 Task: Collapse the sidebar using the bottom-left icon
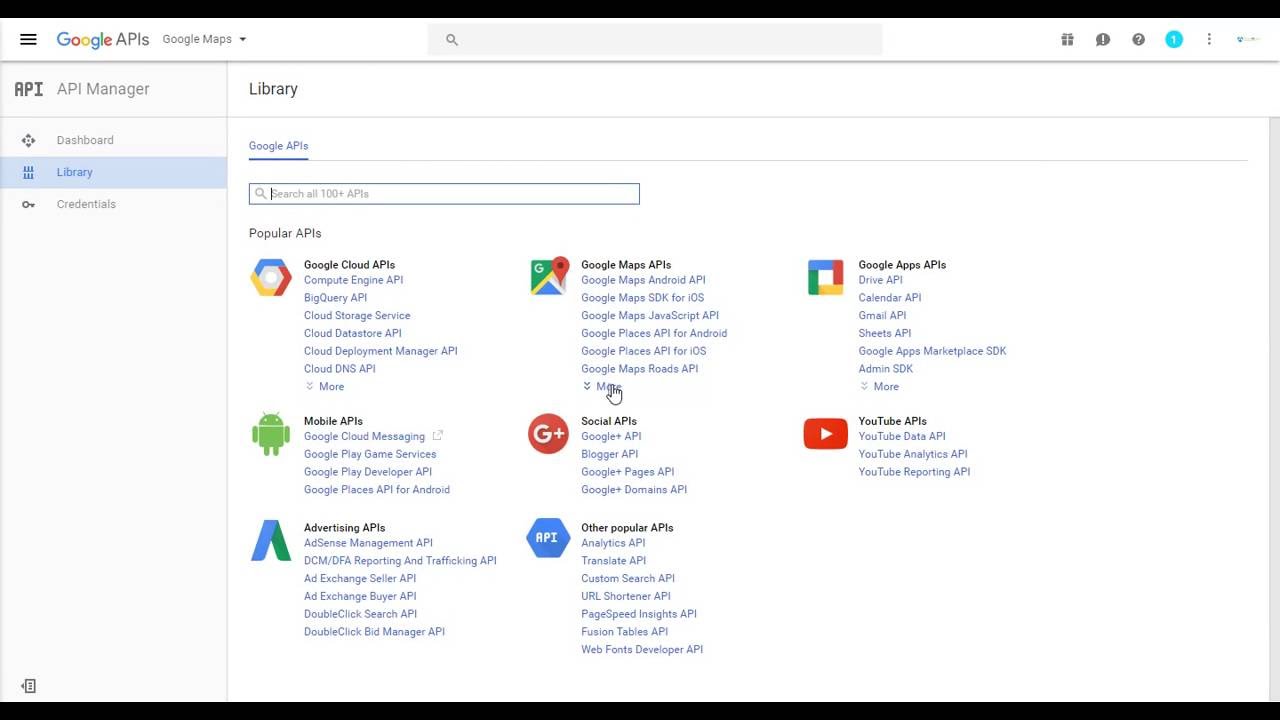pos(28,686)
